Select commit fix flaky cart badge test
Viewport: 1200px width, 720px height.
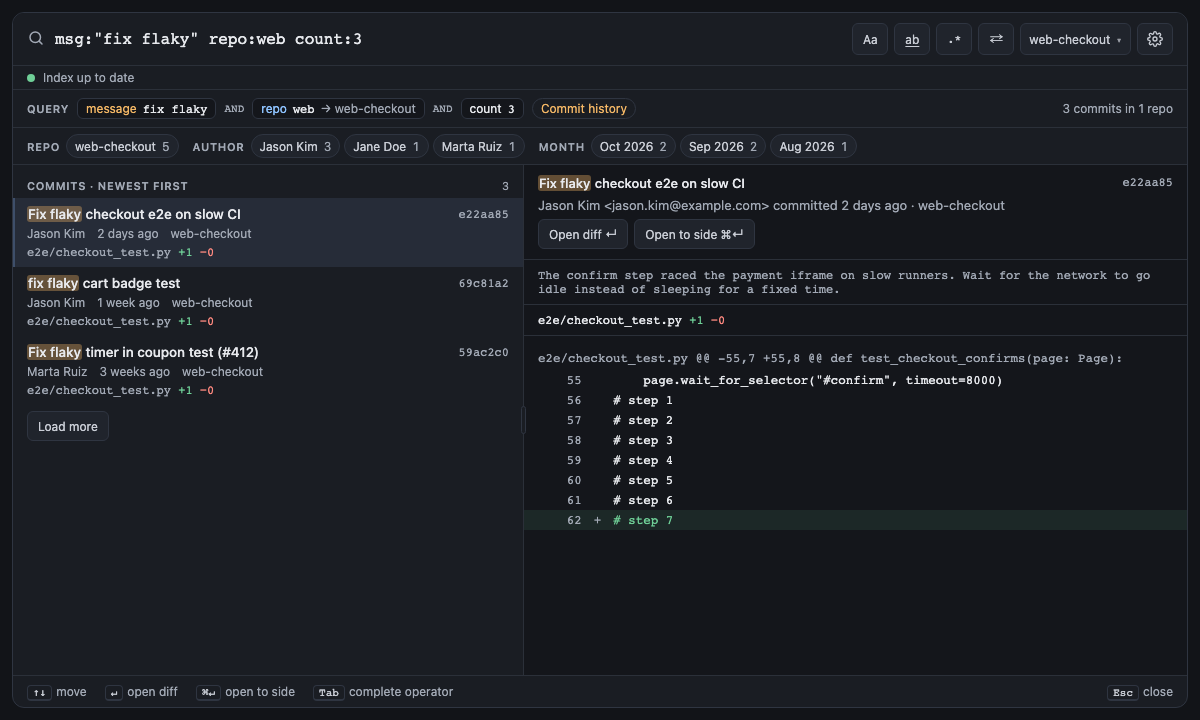pyautogui.click(x=268, y=301)
